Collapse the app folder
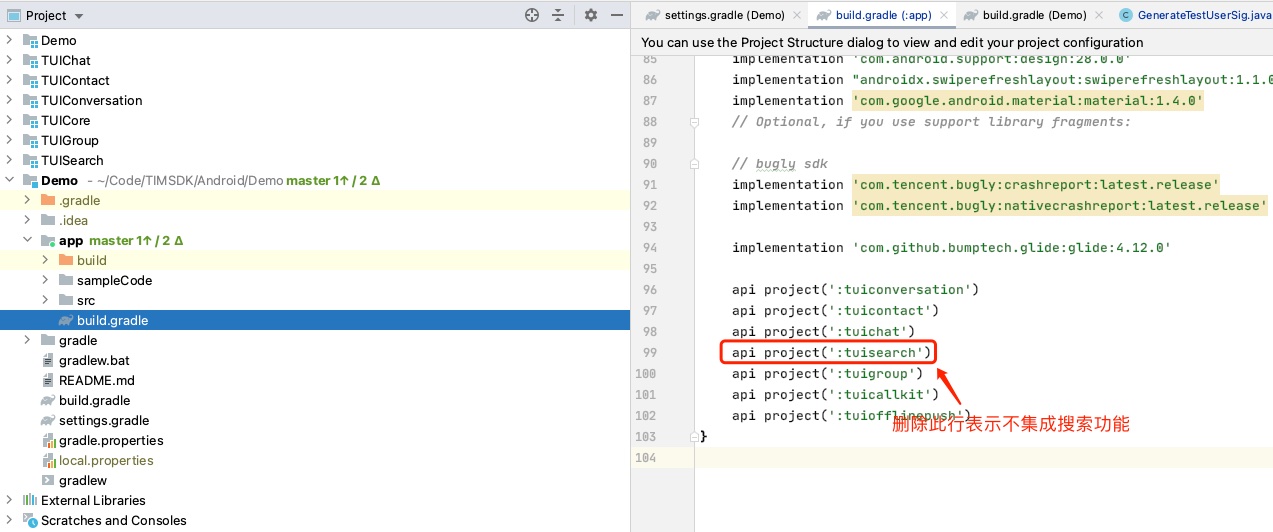 pos(28,241)
